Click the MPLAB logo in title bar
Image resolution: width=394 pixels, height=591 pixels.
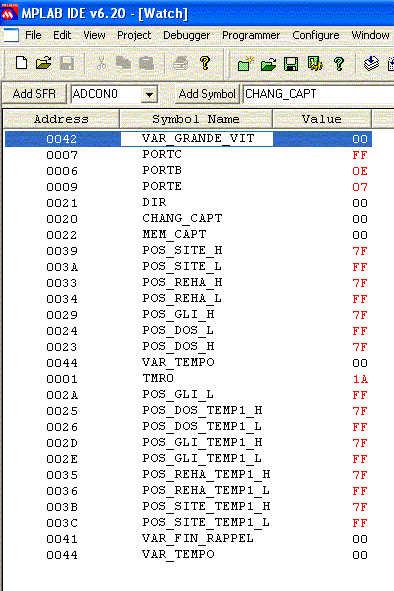coord(9,13)
